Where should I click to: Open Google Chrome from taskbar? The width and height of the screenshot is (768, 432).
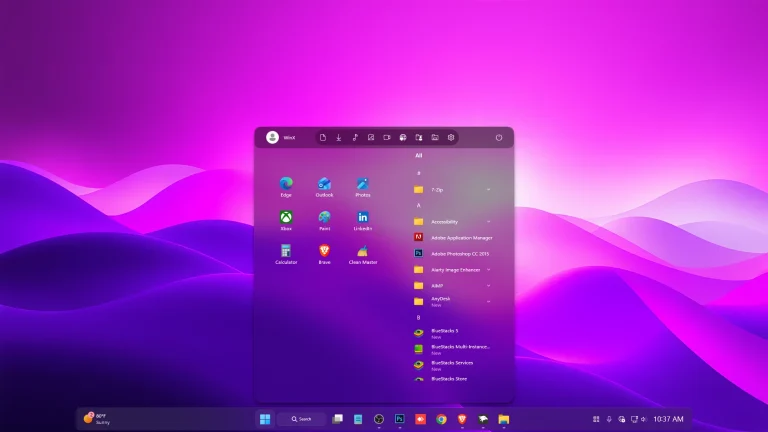click(x=441, y=419)
